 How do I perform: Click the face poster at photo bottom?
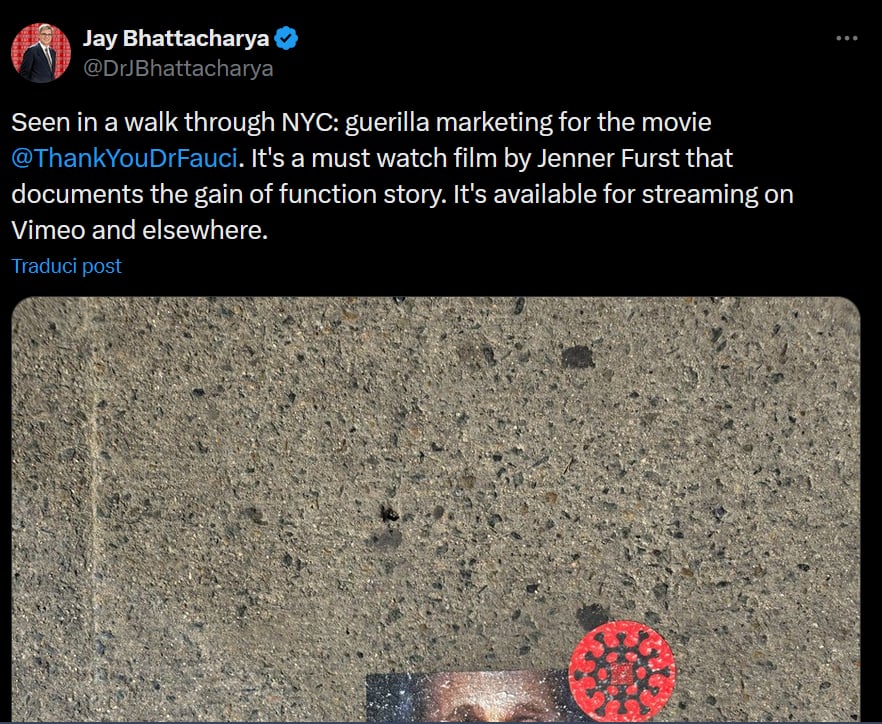[x=470, y=696]
